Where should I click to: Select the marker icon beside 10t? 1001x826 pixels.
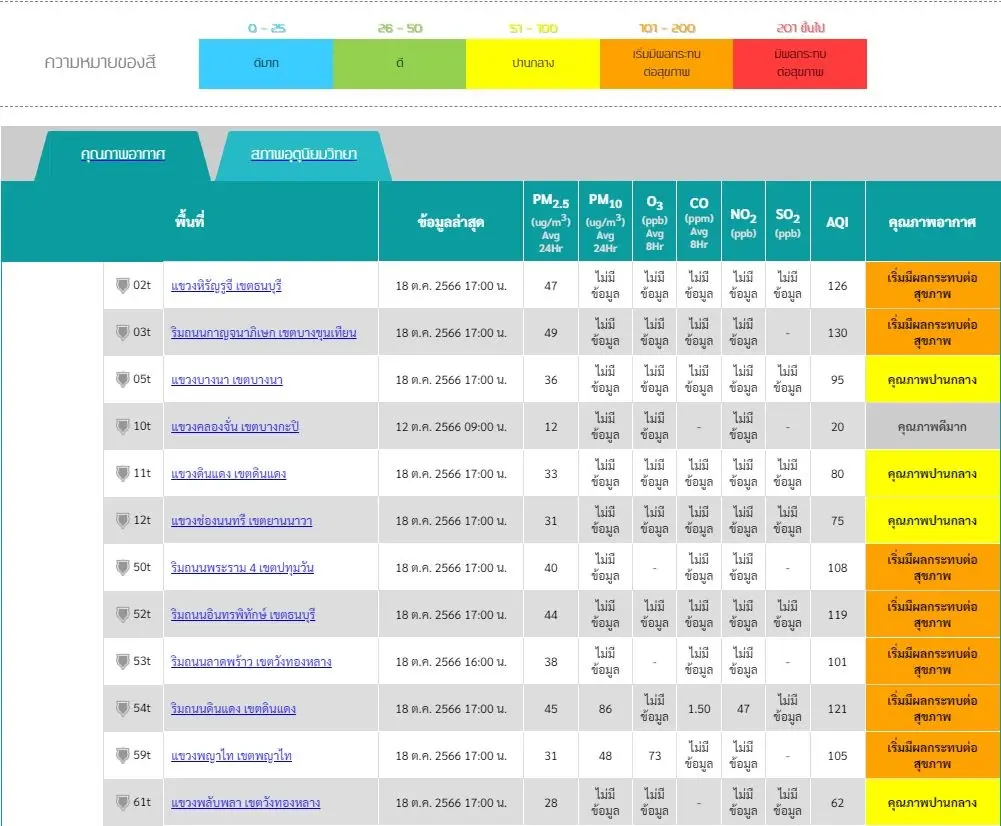click(x=123, y=426)
